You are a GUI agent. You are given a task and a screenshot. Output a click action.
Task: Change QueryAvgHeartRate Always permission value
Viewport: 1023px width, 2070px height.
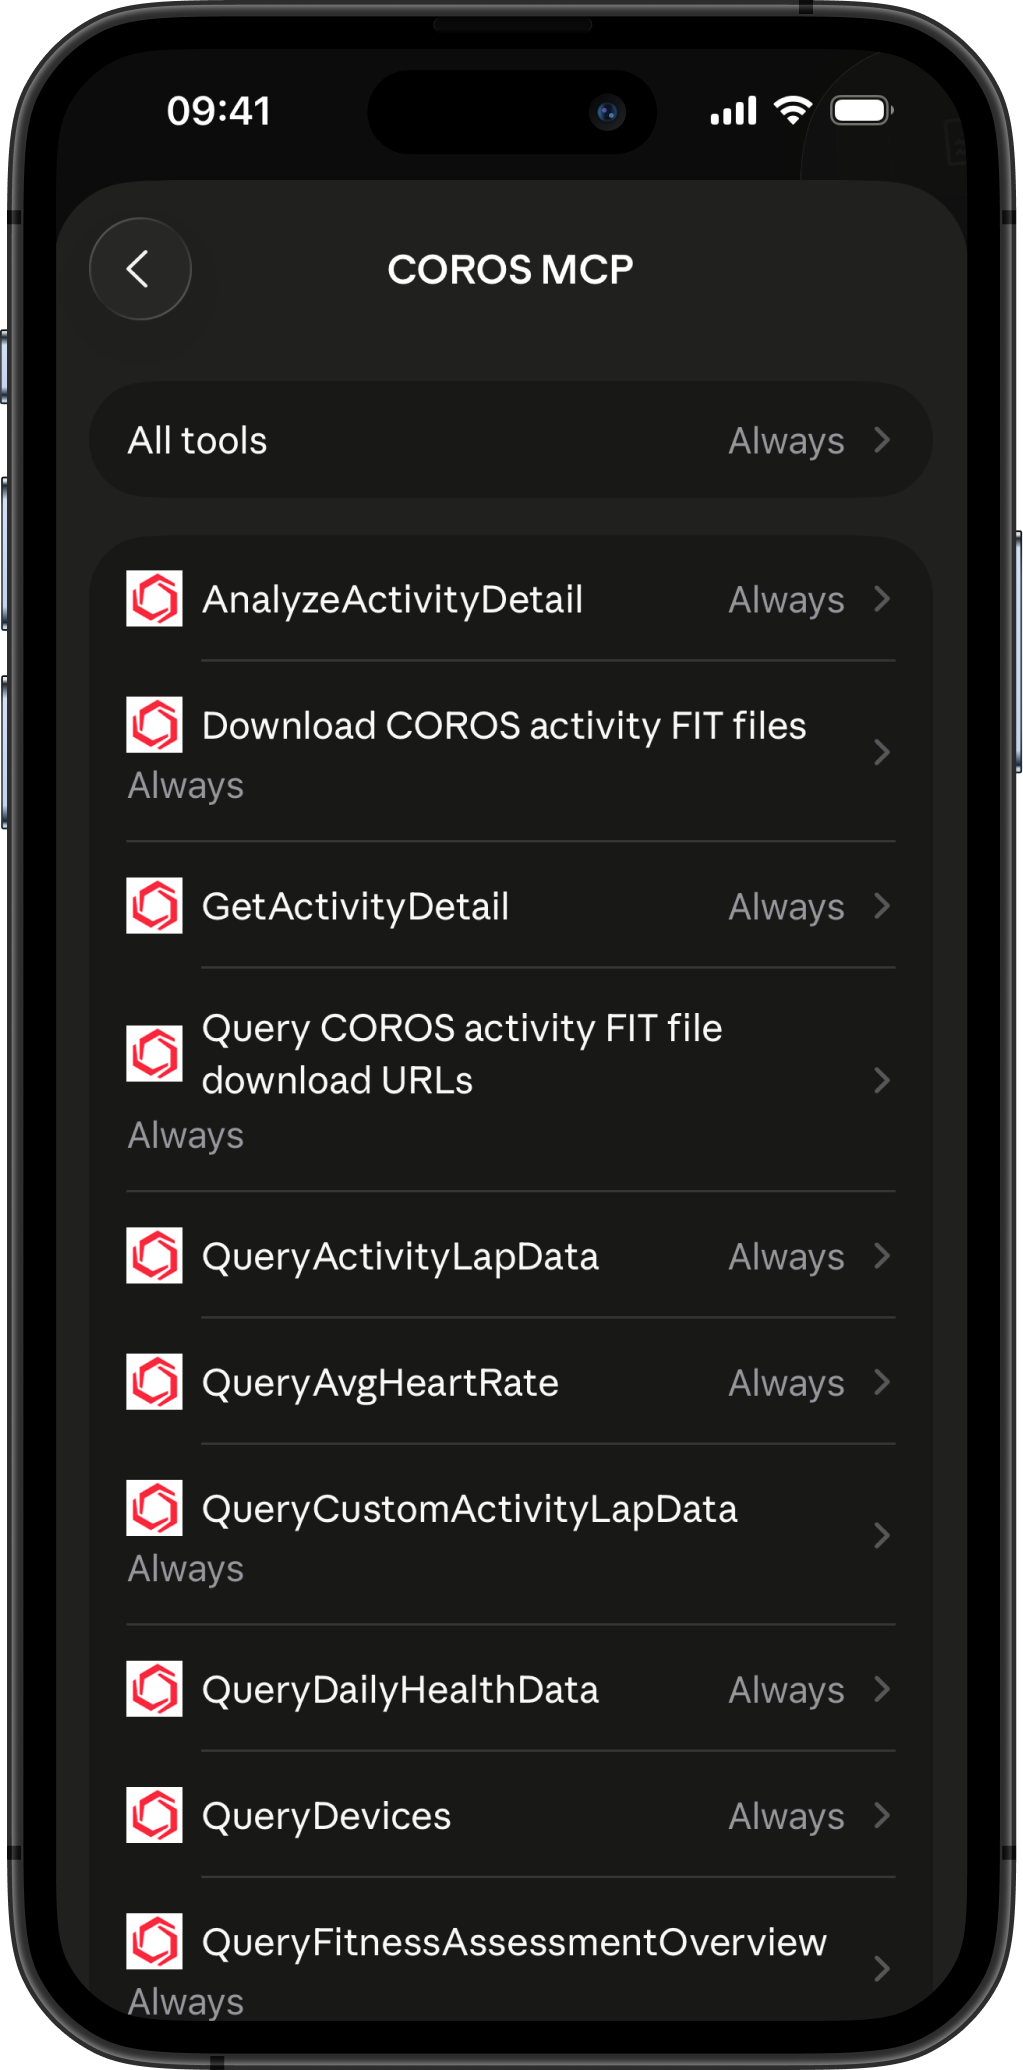(786, 1383)
